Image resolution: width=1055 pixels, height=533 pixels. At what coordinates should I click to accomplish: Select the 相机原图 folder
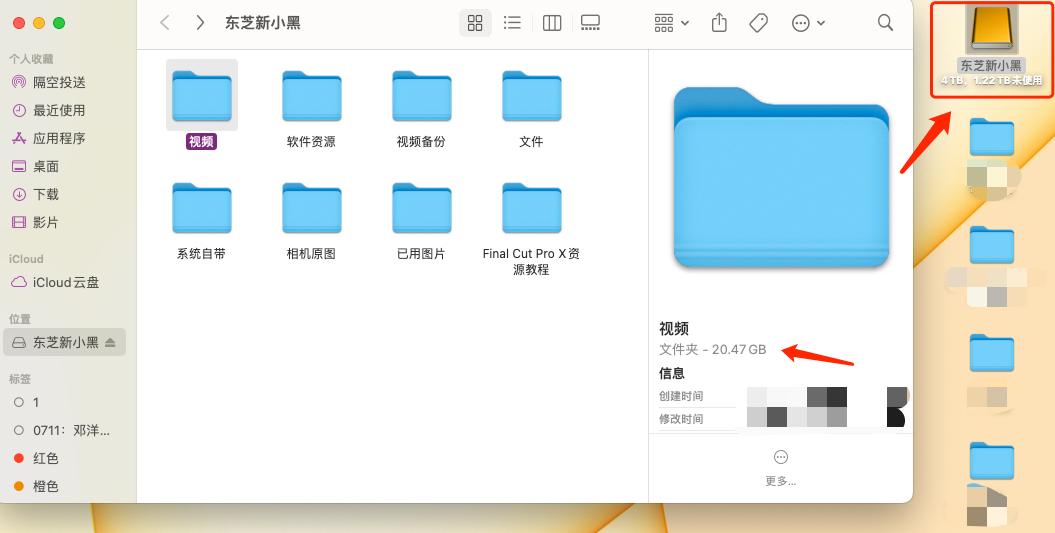pos(312,221)
